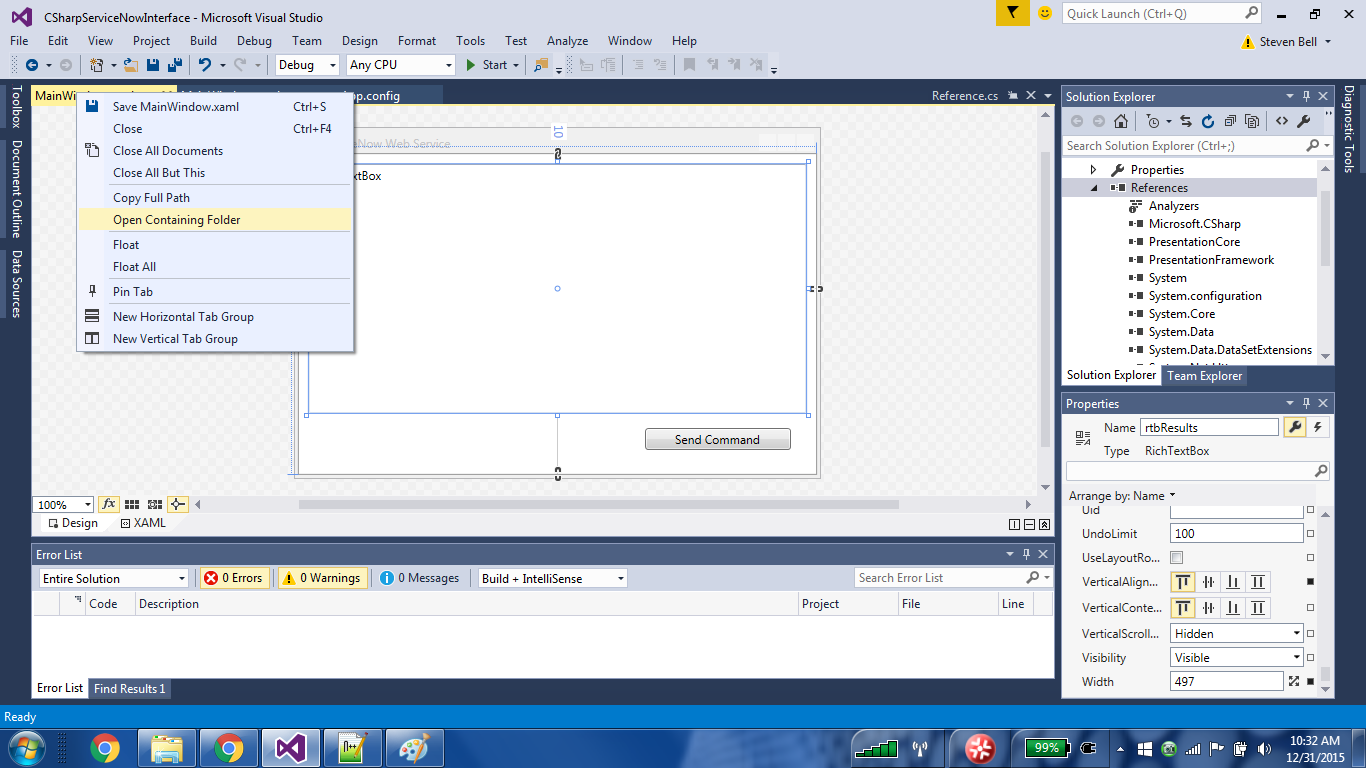Viewport: 1366px width, 768px height.
Task: Click the Save All toolbar icon
Action: click(173, 65)
